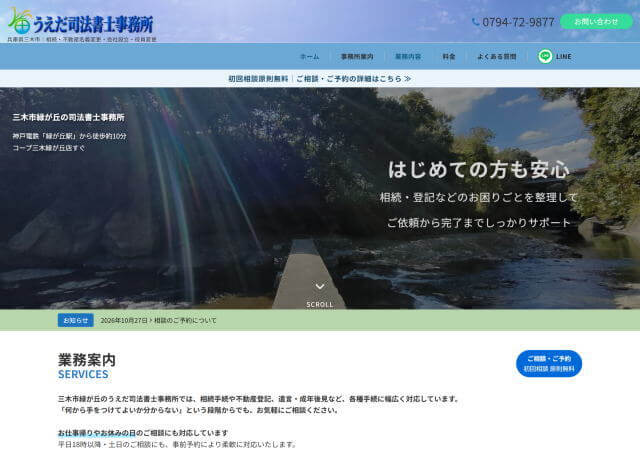640x450 pixels.
Task: Click the green LINE icon in navigation
Action: (545, 56)
